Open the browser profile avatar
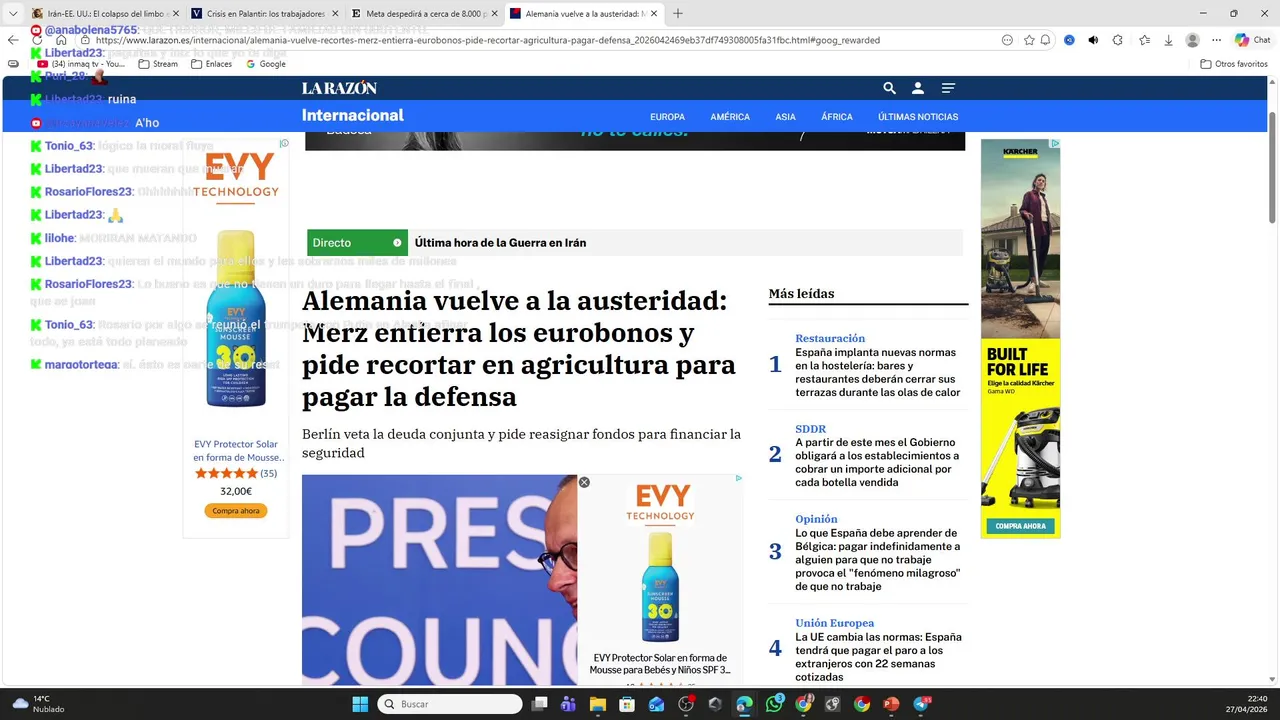The height and width of the screenshot is (720, 1280). pos(1192,40)
